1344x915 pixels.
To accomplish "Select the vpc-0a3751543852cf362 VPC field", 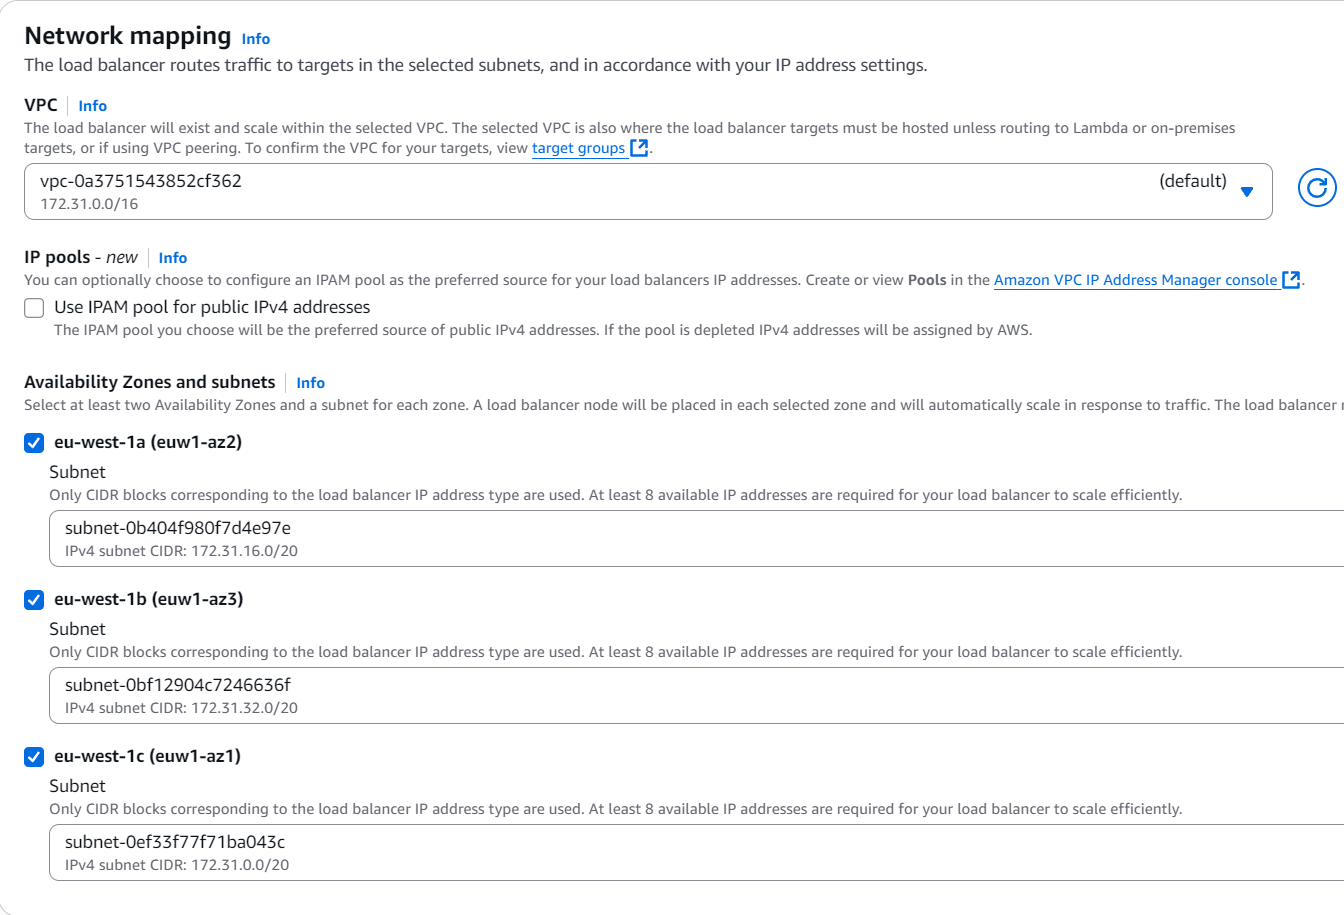I will [x=600, y=191].
